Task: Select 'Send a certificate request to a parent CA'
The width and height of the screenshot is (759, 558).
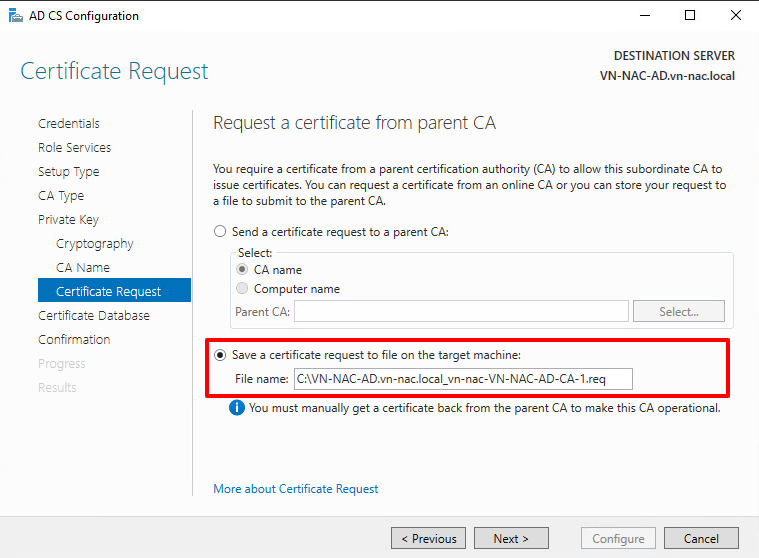Action: pos(221,231)
